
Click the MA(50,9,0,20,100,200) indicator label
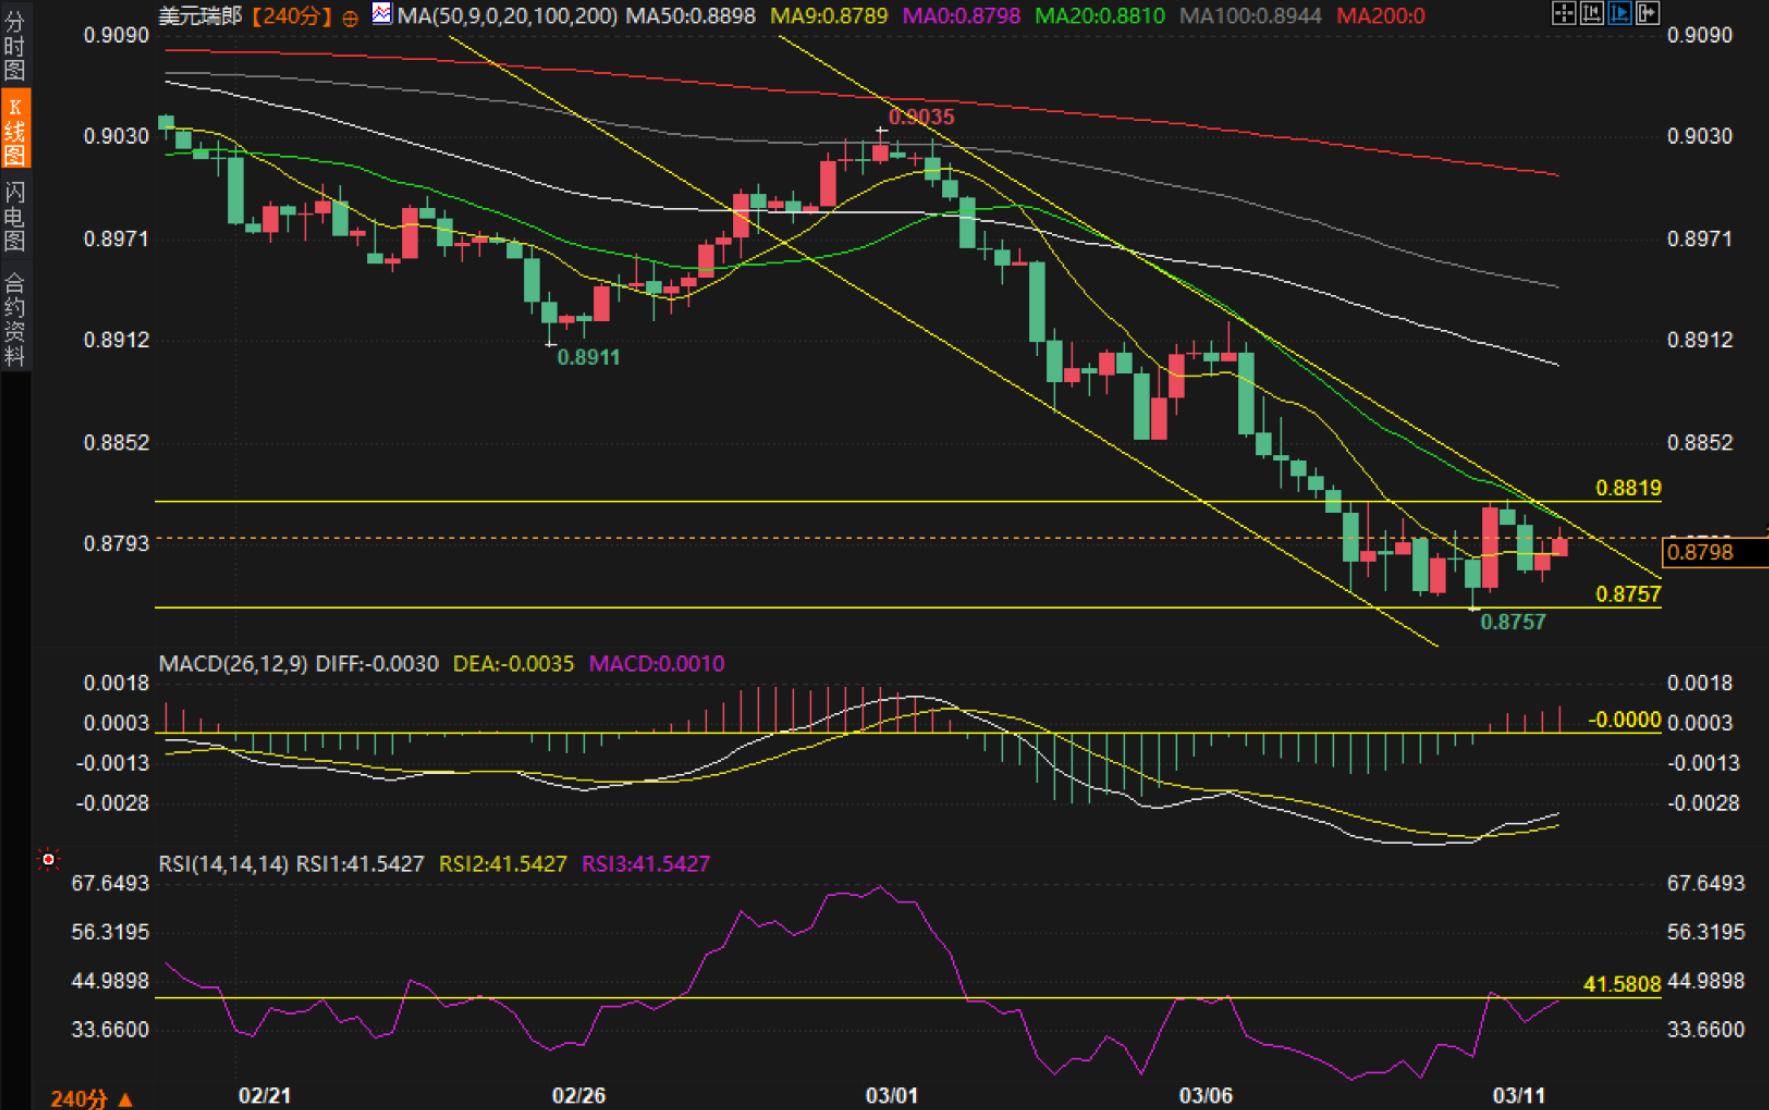point(508,16)
